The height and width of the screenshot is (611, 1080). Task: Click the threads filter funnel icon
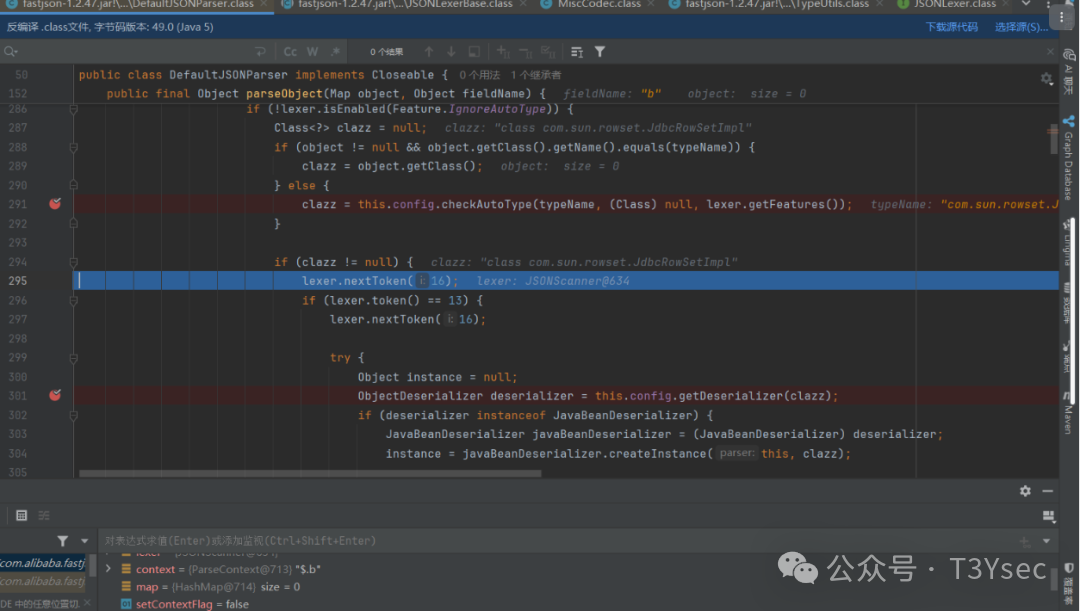62,541
